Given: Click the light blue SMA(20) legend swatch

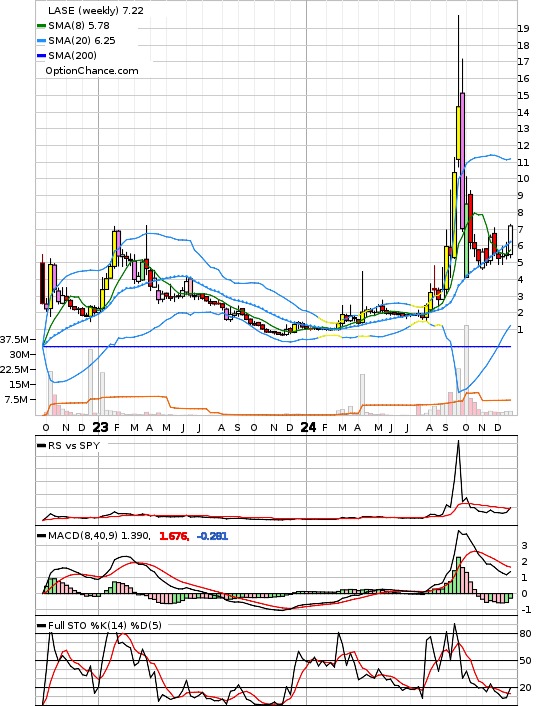Looking at the screenshot, I should click(x=41, y=41).
